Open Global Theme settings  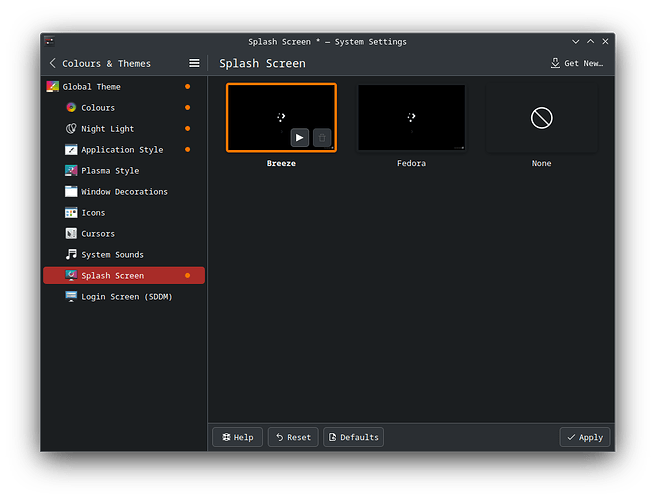(124, 87)
